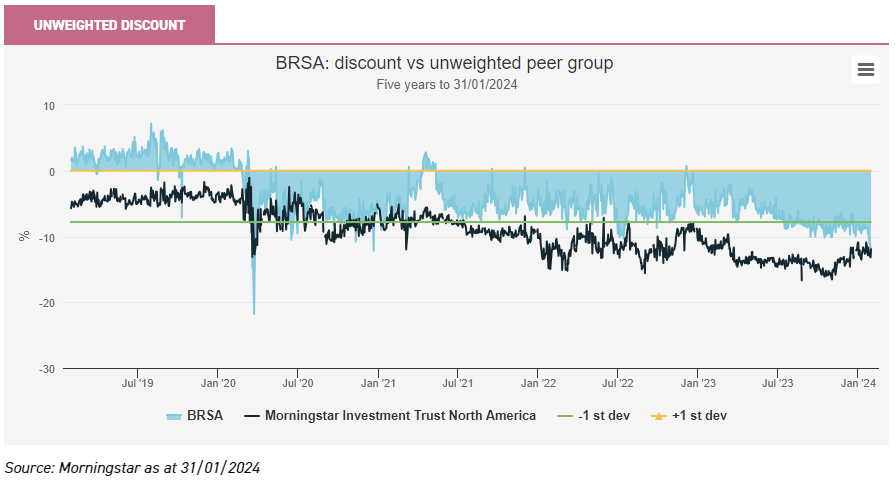Screen dimensions: 896x482
Task: Click the Jan '24 x-axis label
Action: (859, 383)
